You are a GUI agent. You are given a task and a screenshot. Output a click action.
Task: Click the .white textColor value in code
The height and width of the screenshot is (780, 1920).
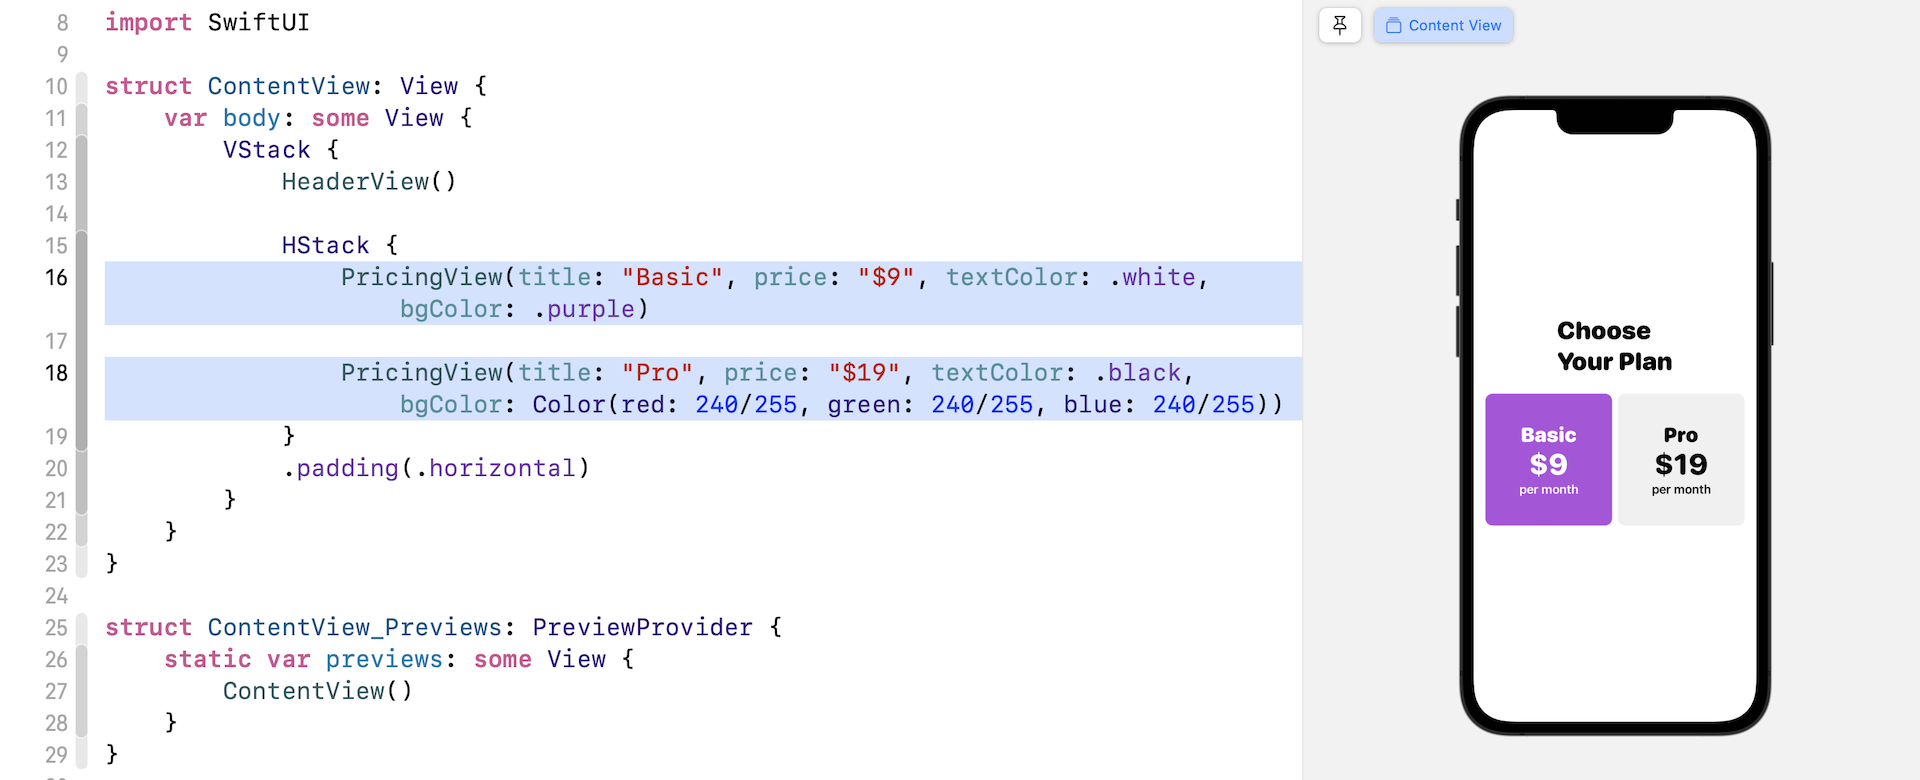(x=1152, y=277)
